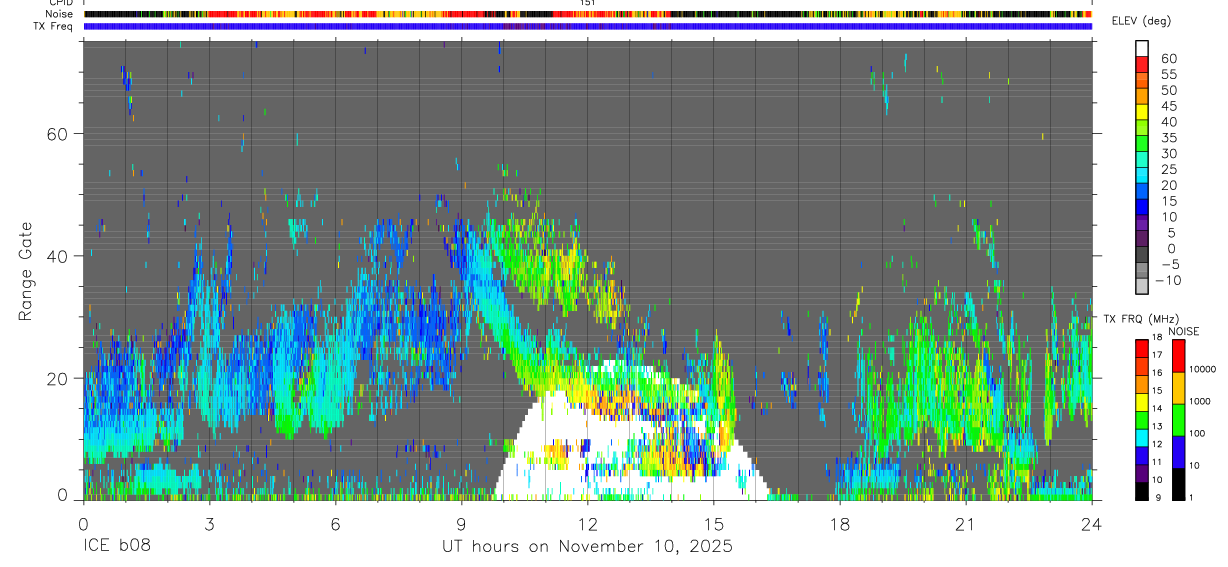Click the '10000' label on the NOISE scale
Screen dimensions: 1228x567
tap(1203, 370)
